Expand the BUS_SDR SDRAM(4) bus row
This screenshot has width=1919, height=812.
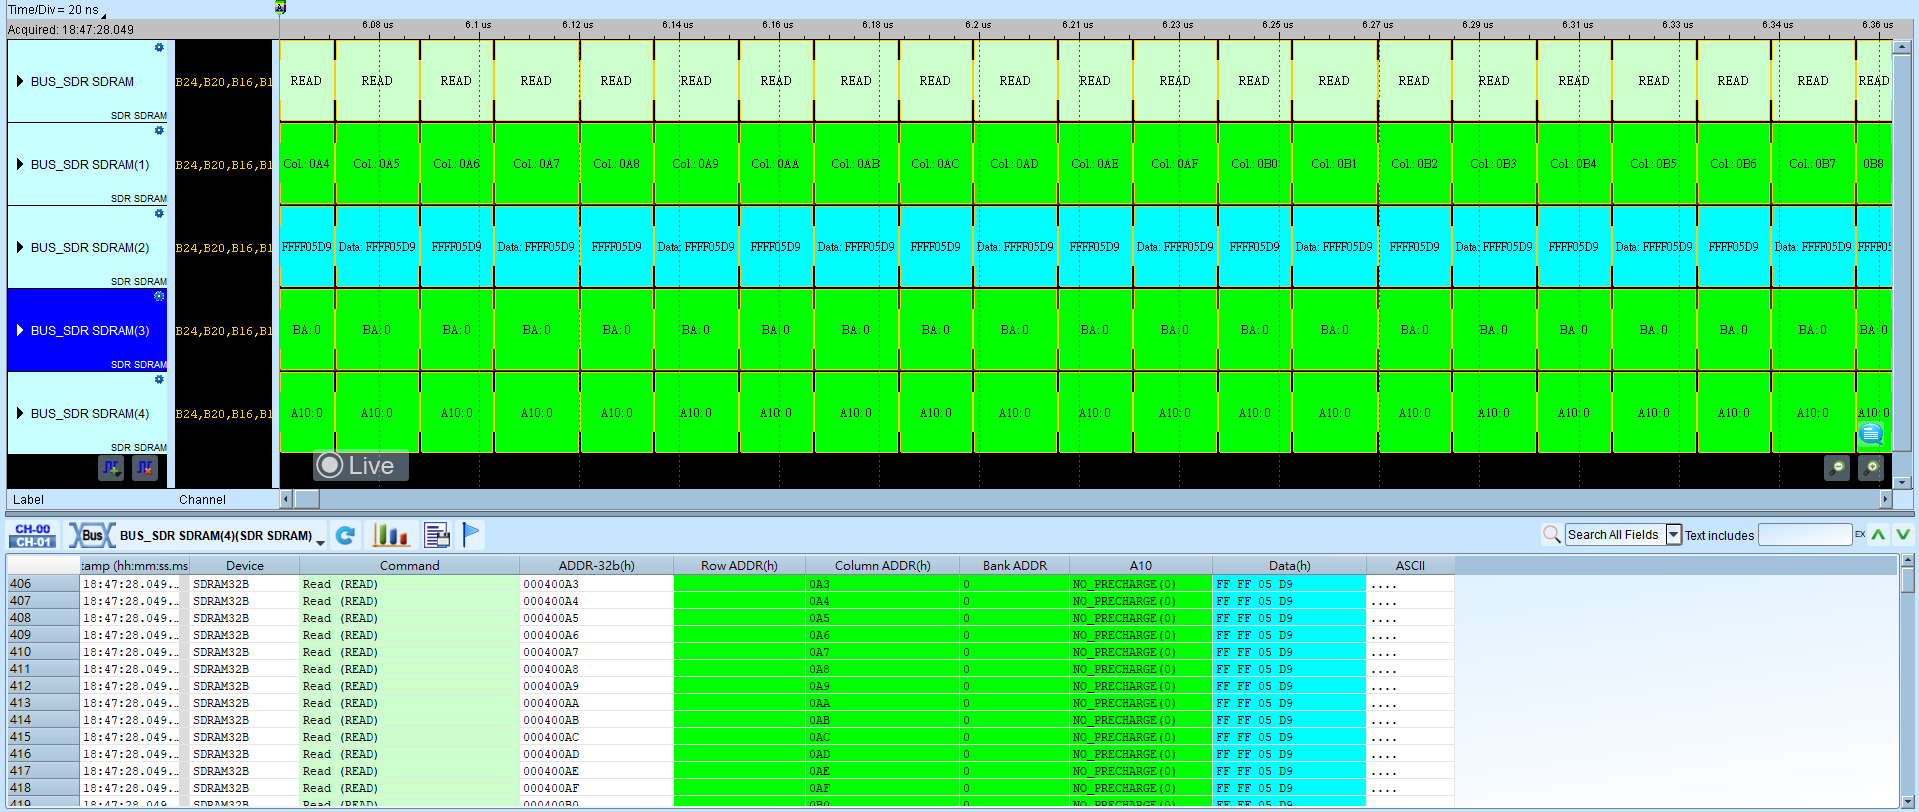click(20, 413)
